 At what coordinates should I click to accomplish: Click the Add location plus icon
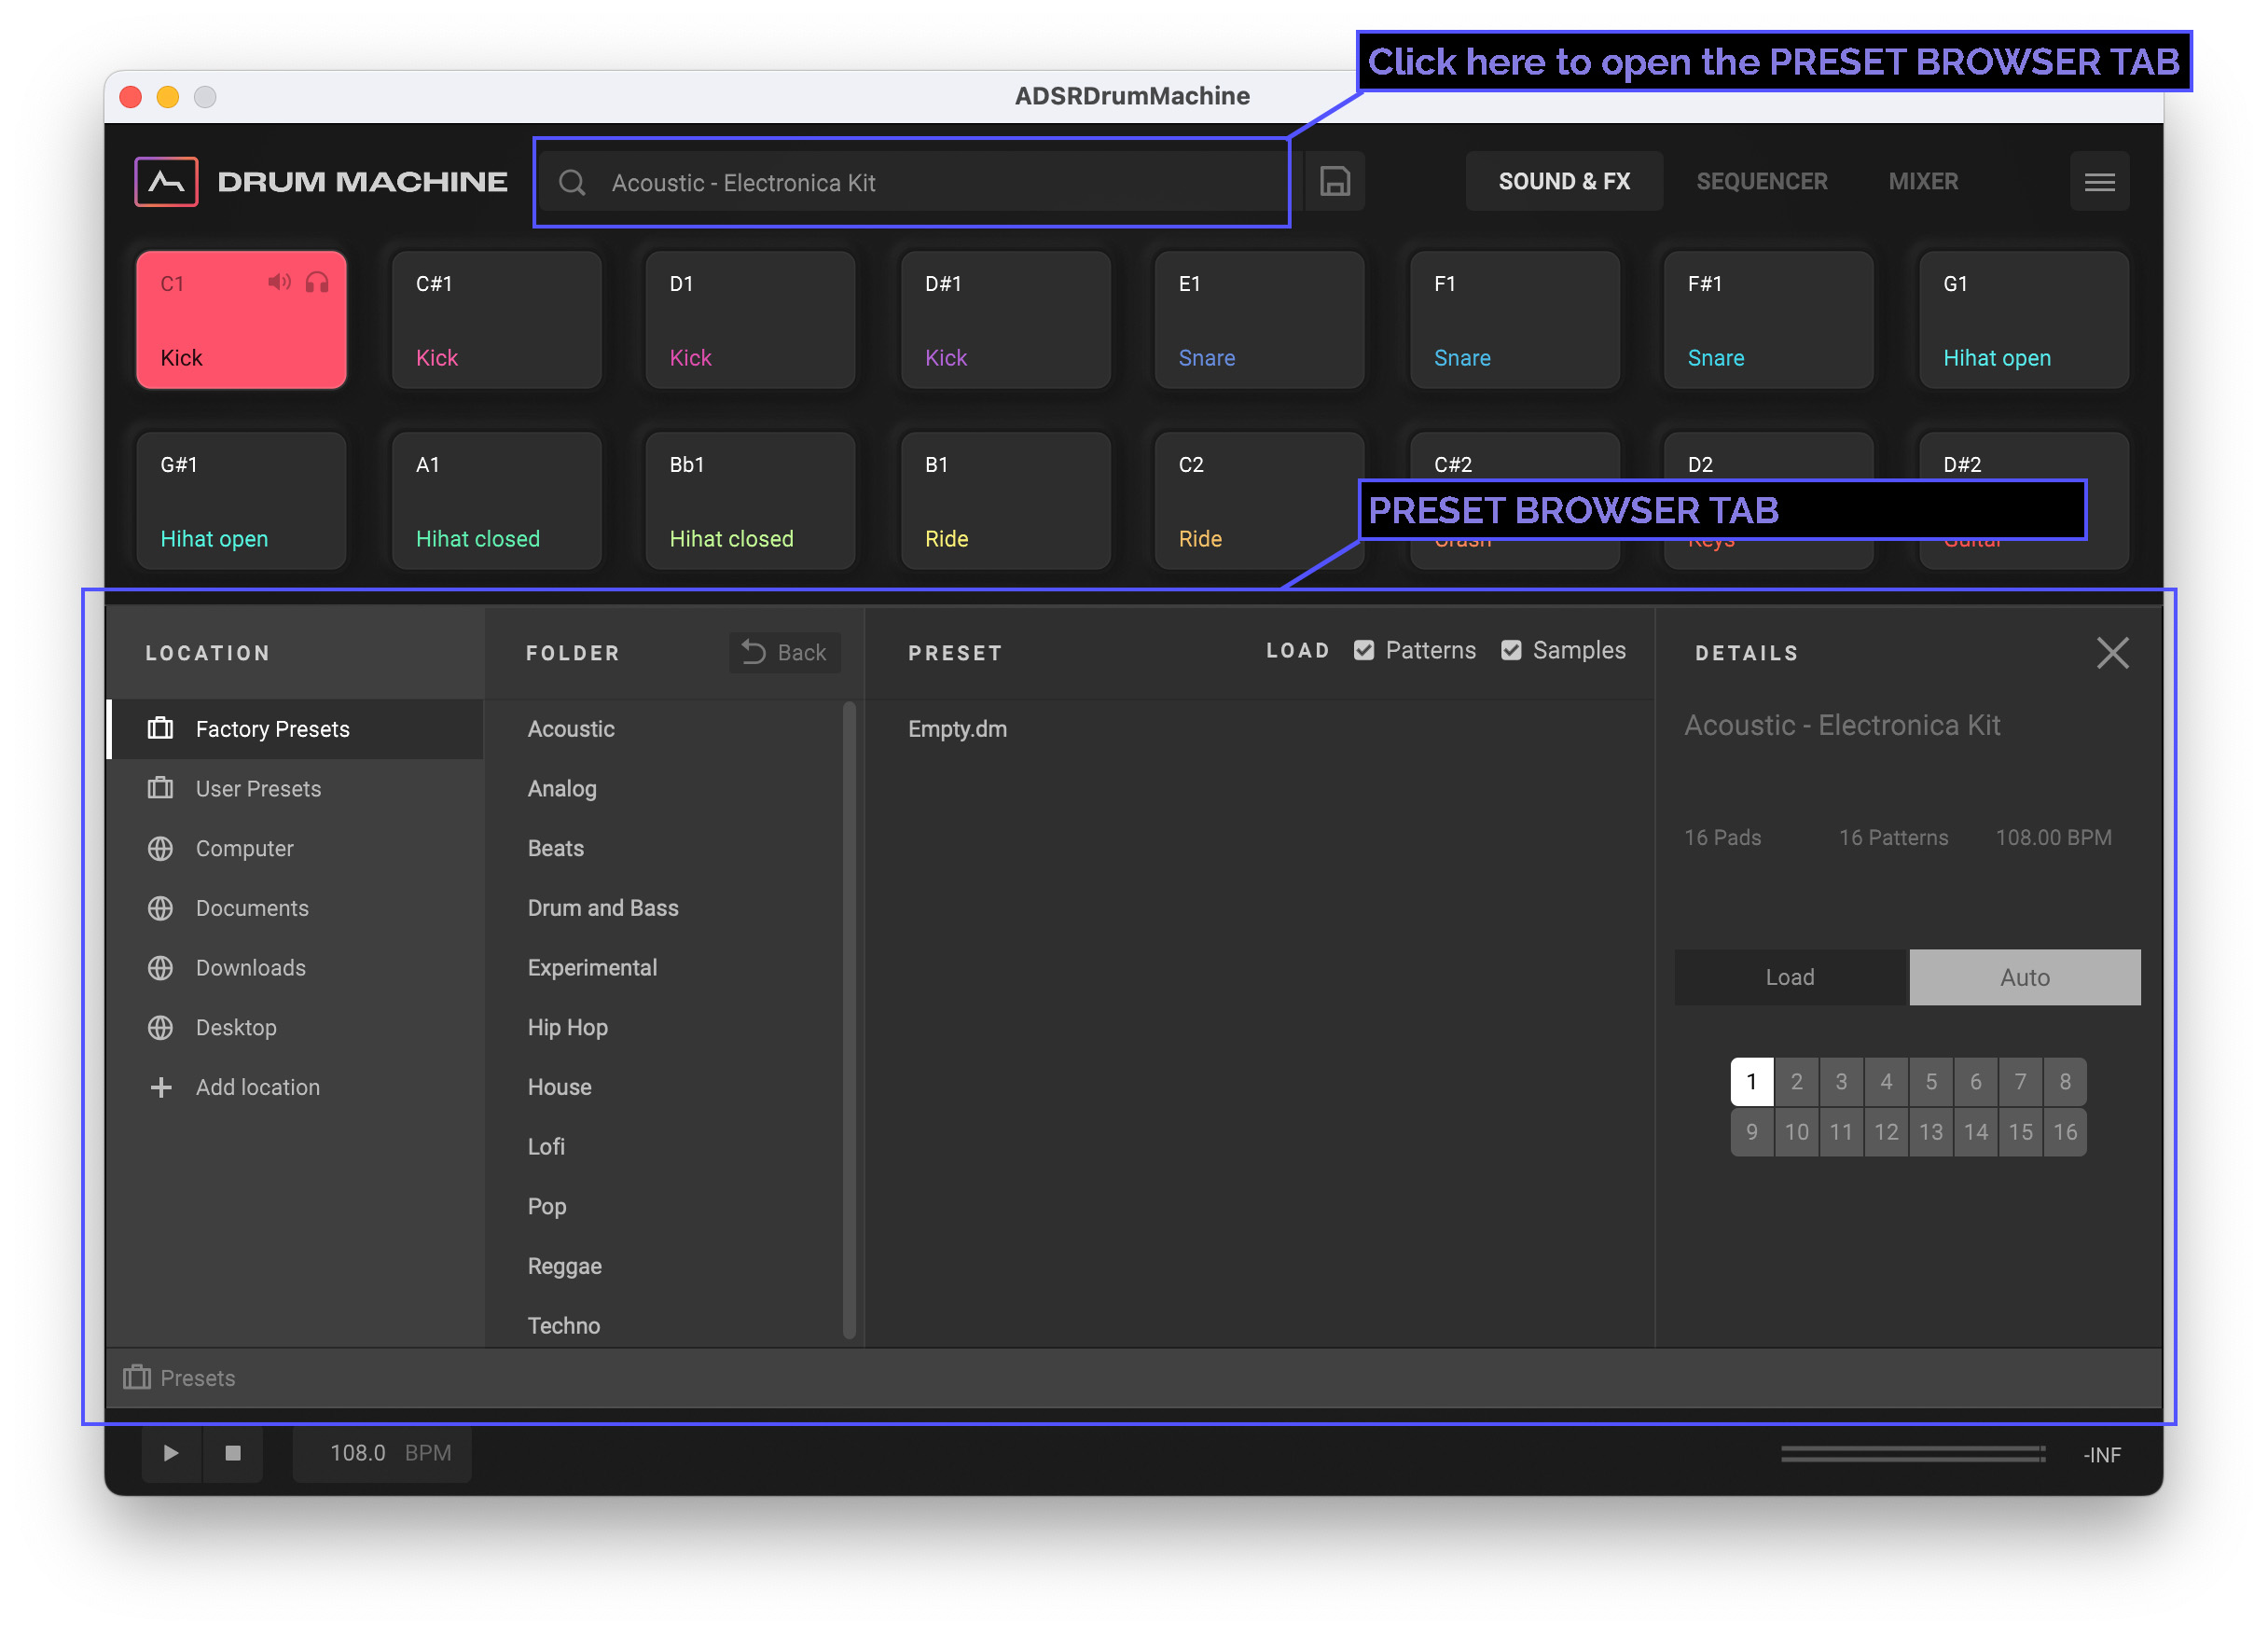tap(161, 1087)
